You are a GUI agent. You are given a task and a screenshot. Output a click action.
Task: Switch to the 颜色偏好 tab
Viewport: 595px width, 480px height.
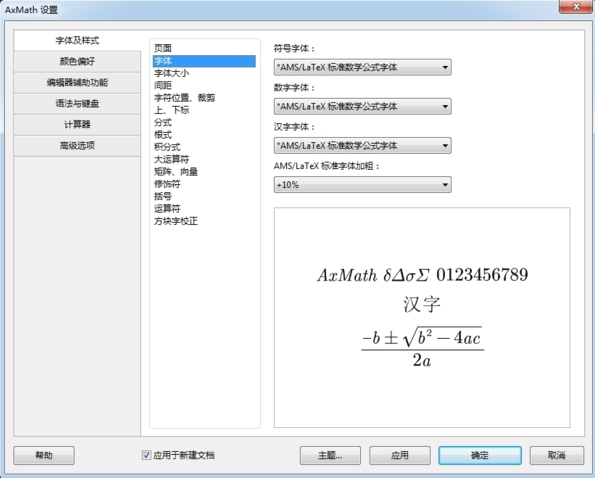[77, 61]
